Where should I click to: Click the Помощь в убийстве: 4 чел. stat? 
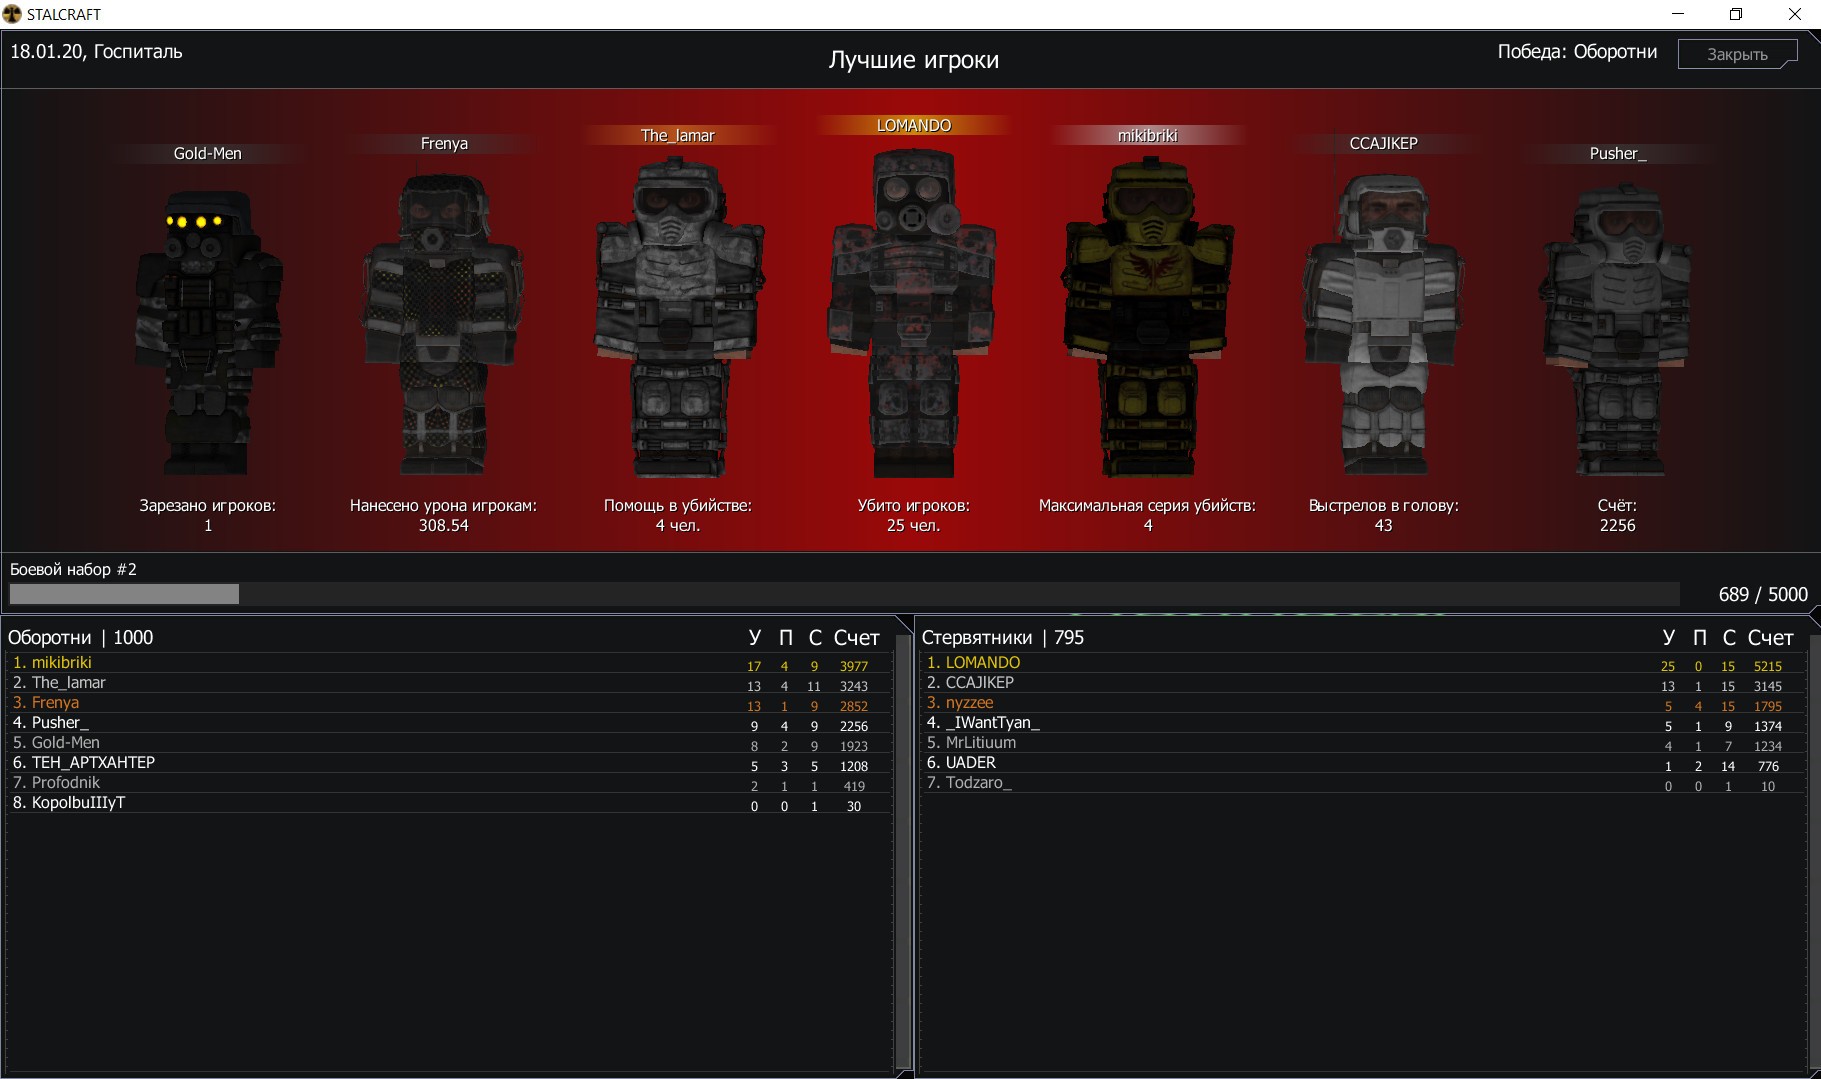[x=678, y=515]
